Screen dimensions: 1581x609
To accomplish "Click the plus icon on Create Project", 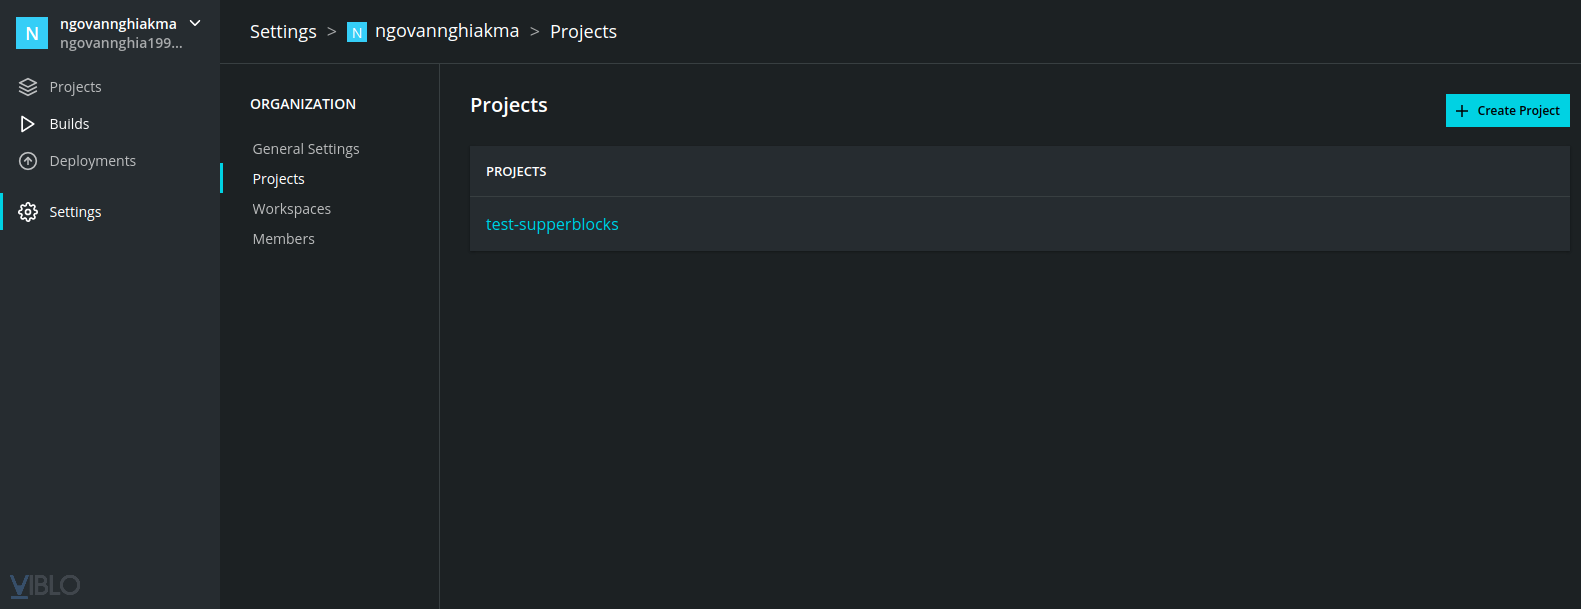I will tap(1462, 111).
